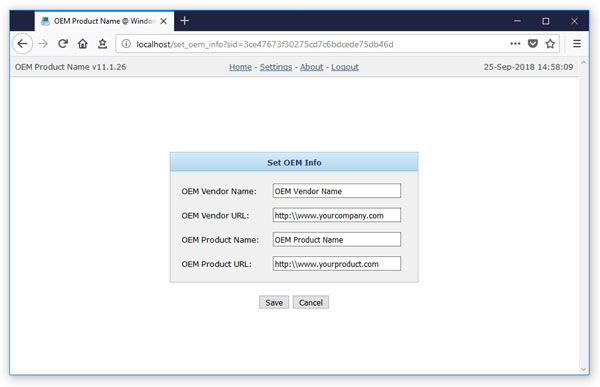This screenshot has height=387, width=600.
Task: Minimize the browser window
Action: [517, 21]
